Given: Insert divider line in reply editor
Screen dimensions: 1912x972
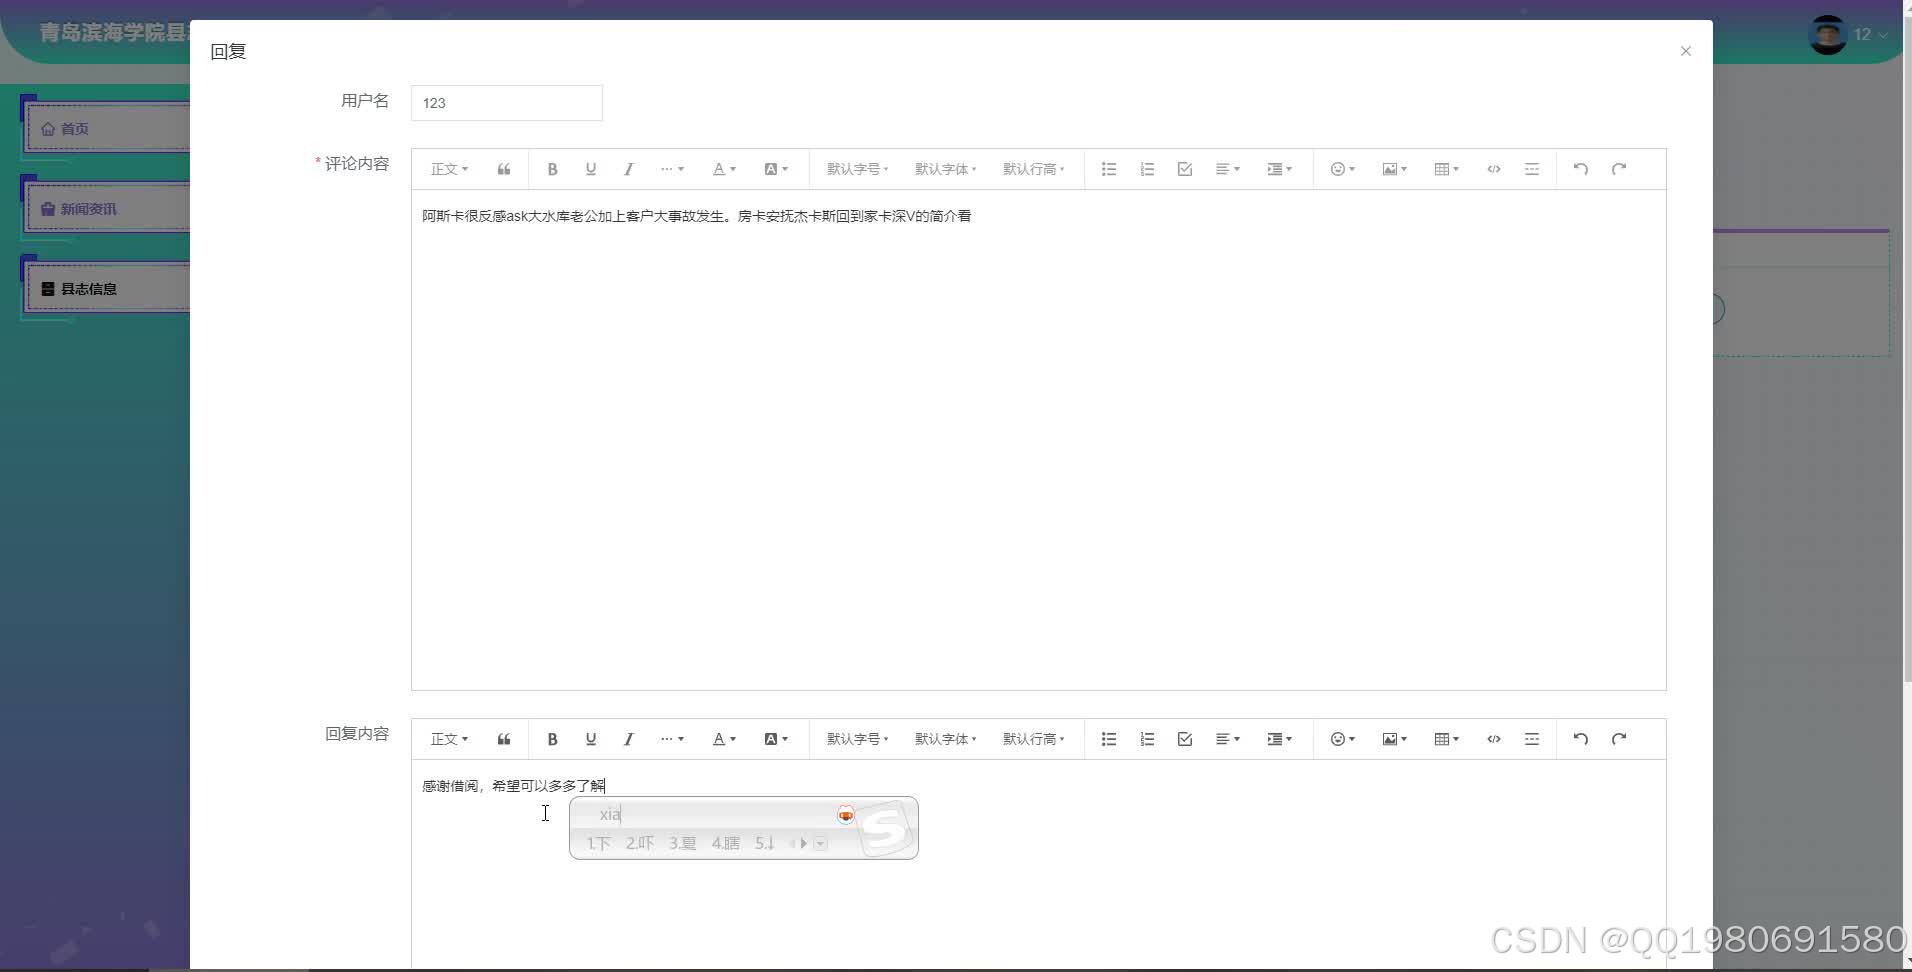Looking at the screenshot, I should point(1532,739).
